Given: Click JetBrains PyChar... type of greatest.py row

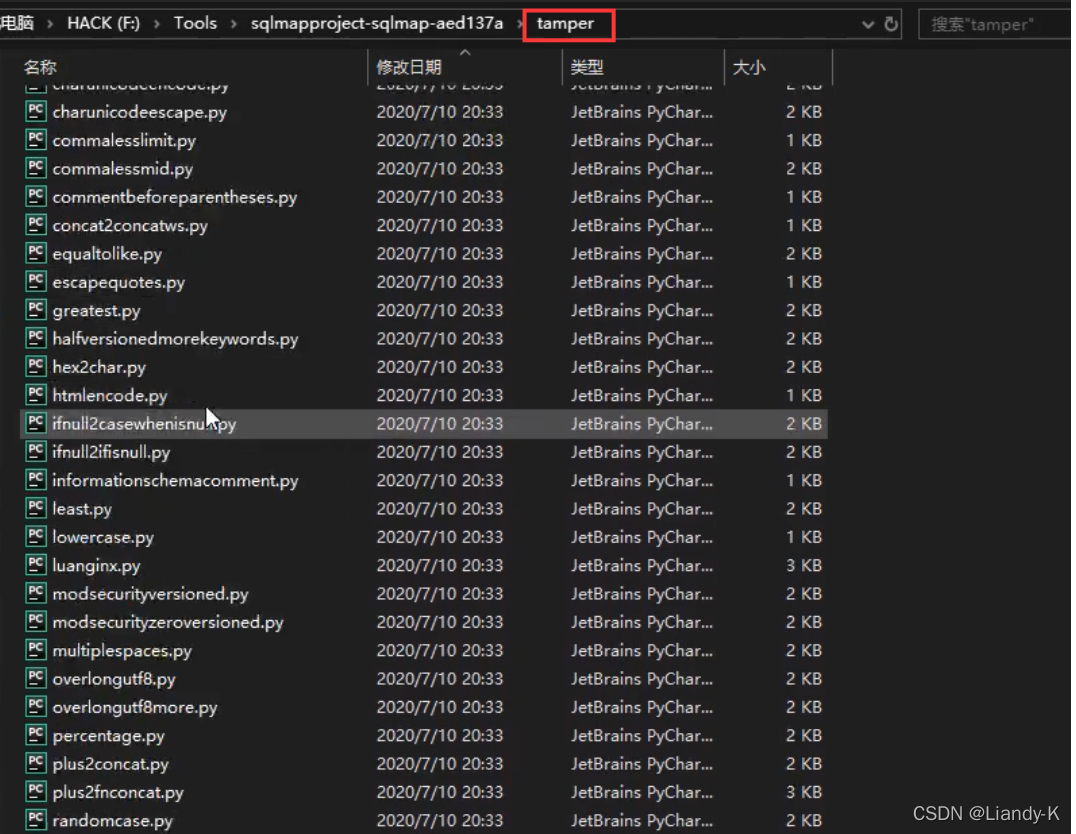Looking at the screenshot, I should (x=642, y=310).
